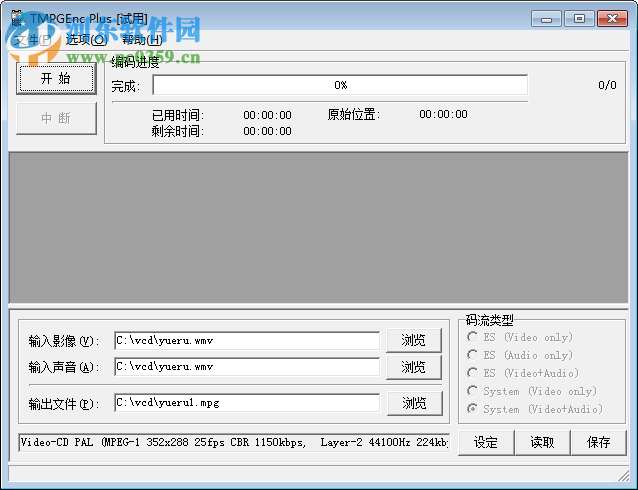This screenshot has width=638, height=490.
Task: Select ES (Video+Audio) stream type
Action: pyautogui.click(x=523, y=373)
